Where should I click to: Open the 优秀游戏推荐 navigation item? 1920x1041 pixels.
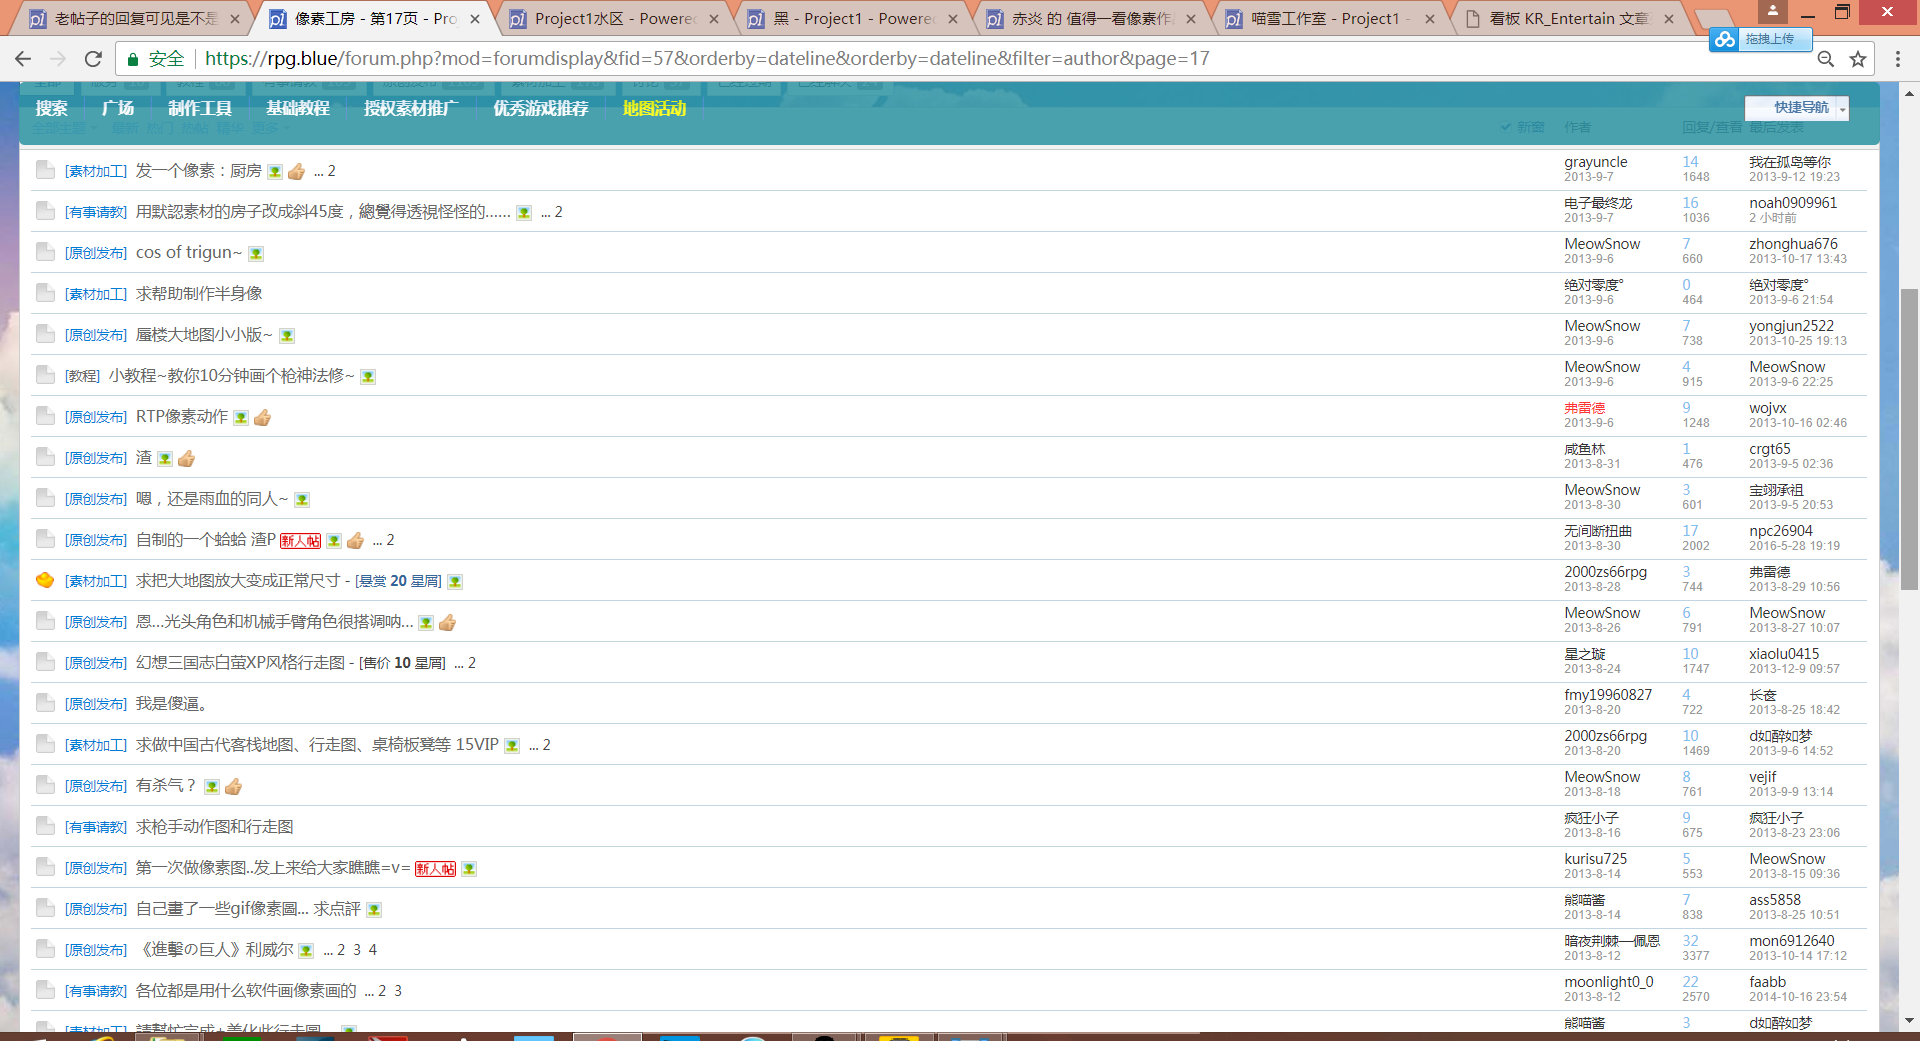tap(541, 108)
